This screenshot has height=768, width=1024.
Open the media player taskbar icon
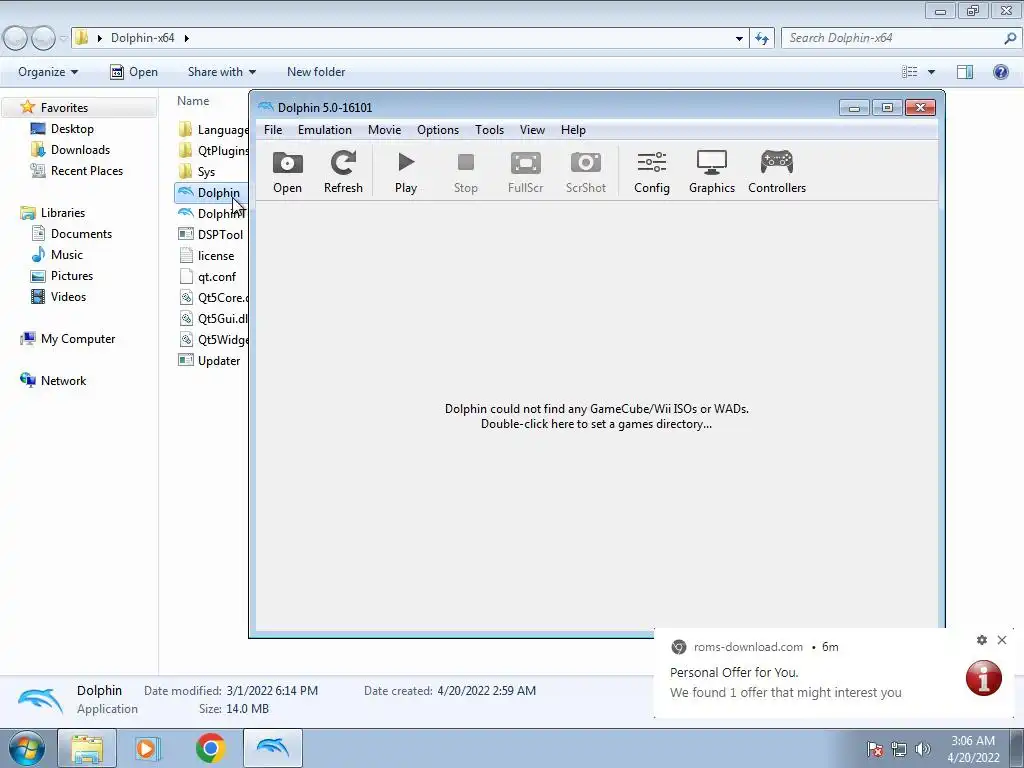[148, 748]
